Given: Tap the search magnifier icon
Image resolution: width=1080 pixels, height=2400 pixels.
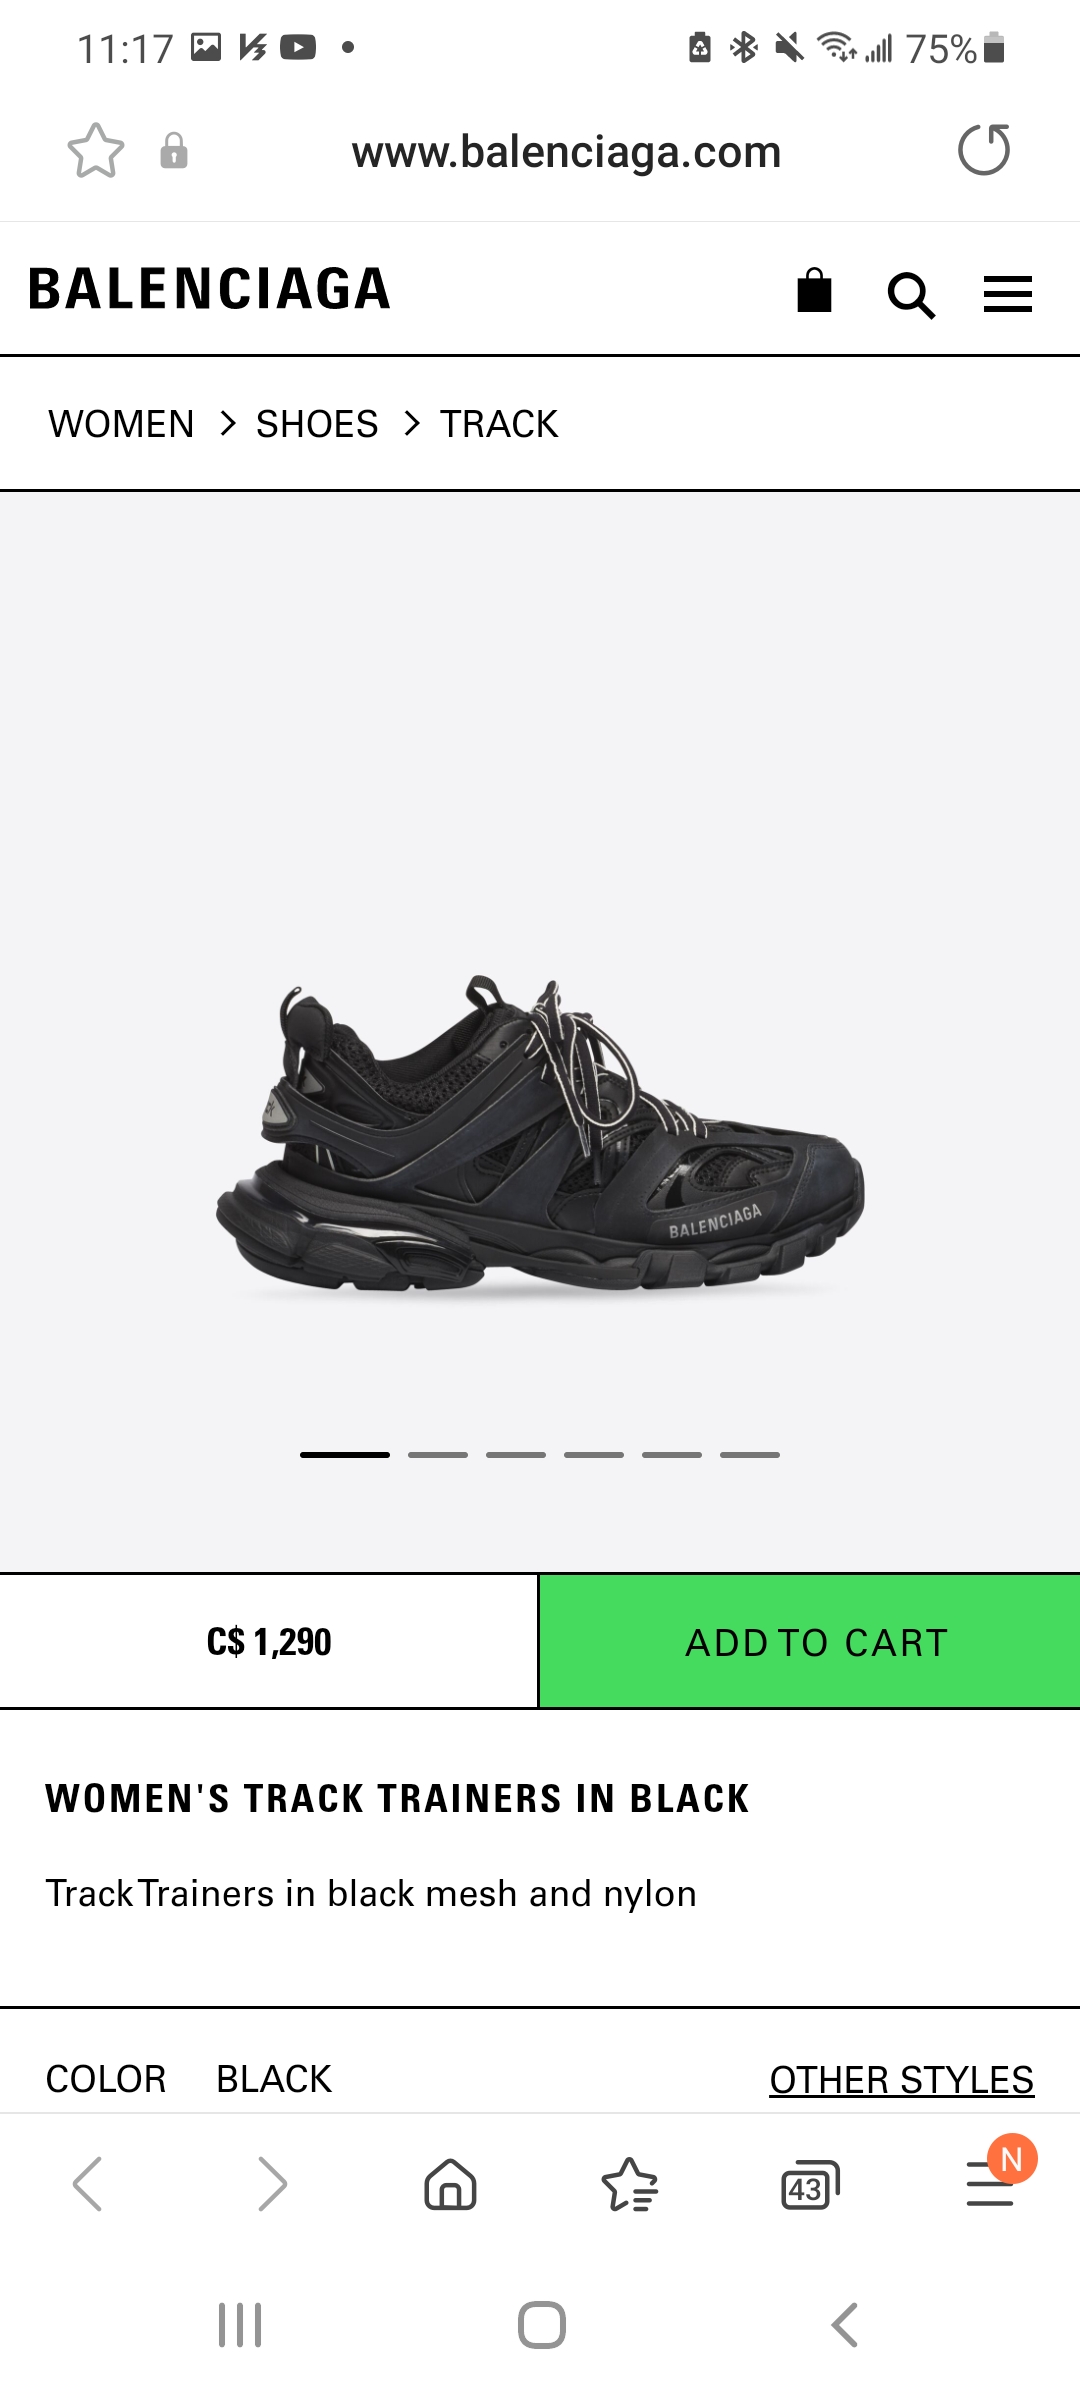Looking at the screenshot, I should pos(911,296).
